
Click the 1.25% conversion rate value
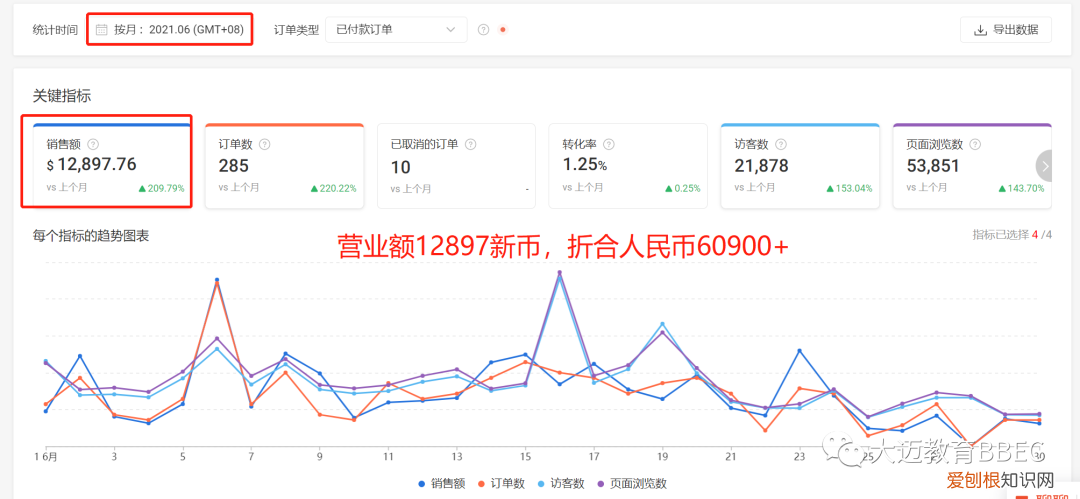pyautogui.click(x=584, y=165)
